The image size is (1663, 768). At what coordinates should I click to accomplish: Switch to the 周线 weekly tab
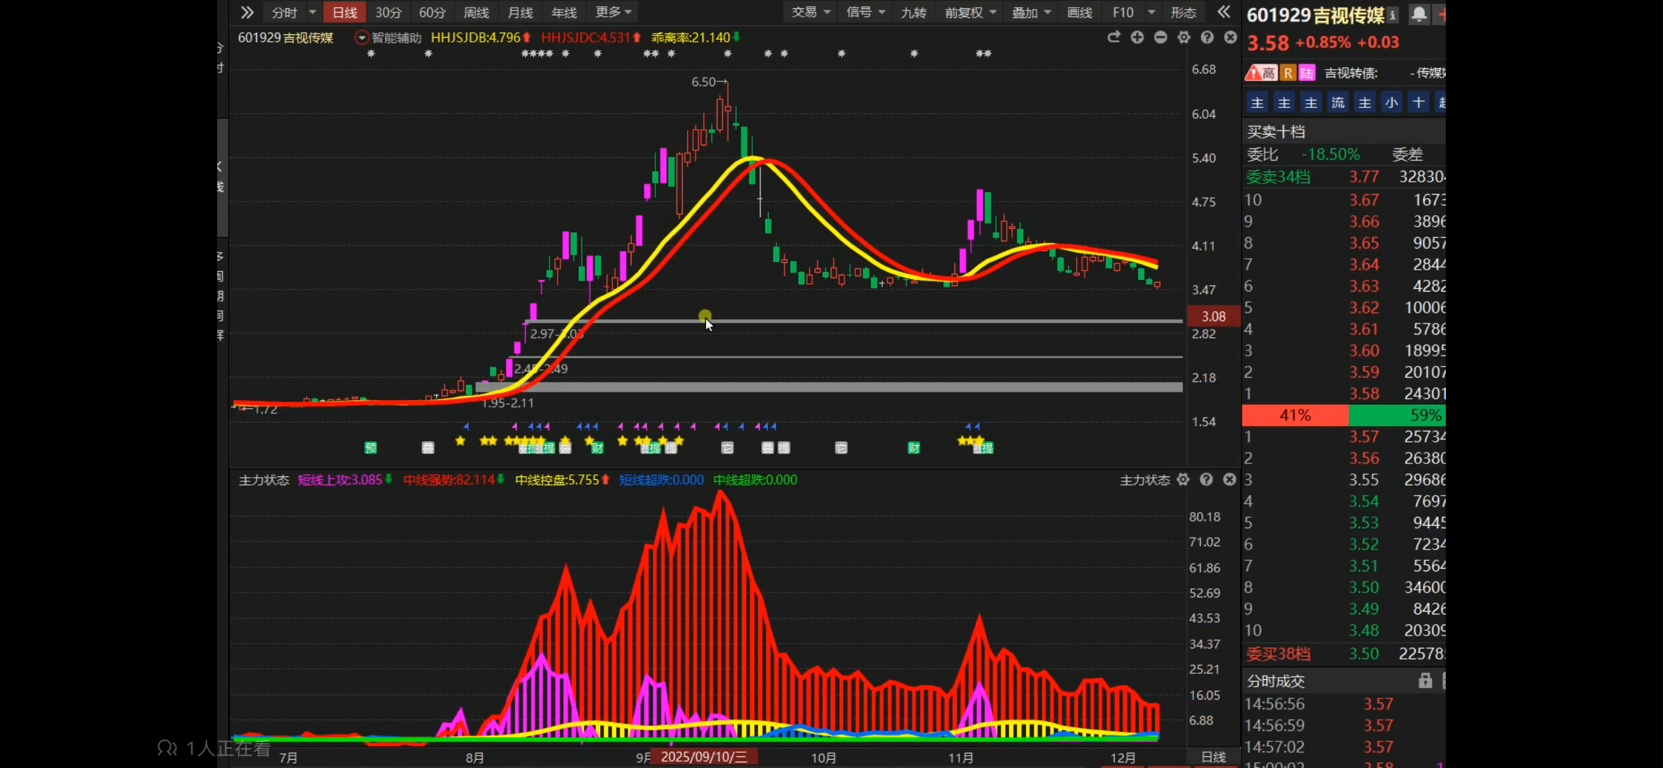point(476,12)
